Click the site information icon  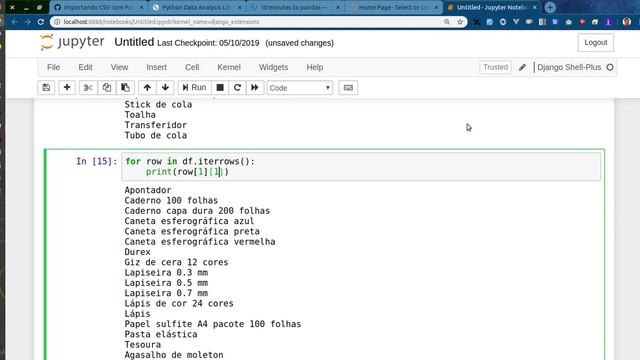57,22
